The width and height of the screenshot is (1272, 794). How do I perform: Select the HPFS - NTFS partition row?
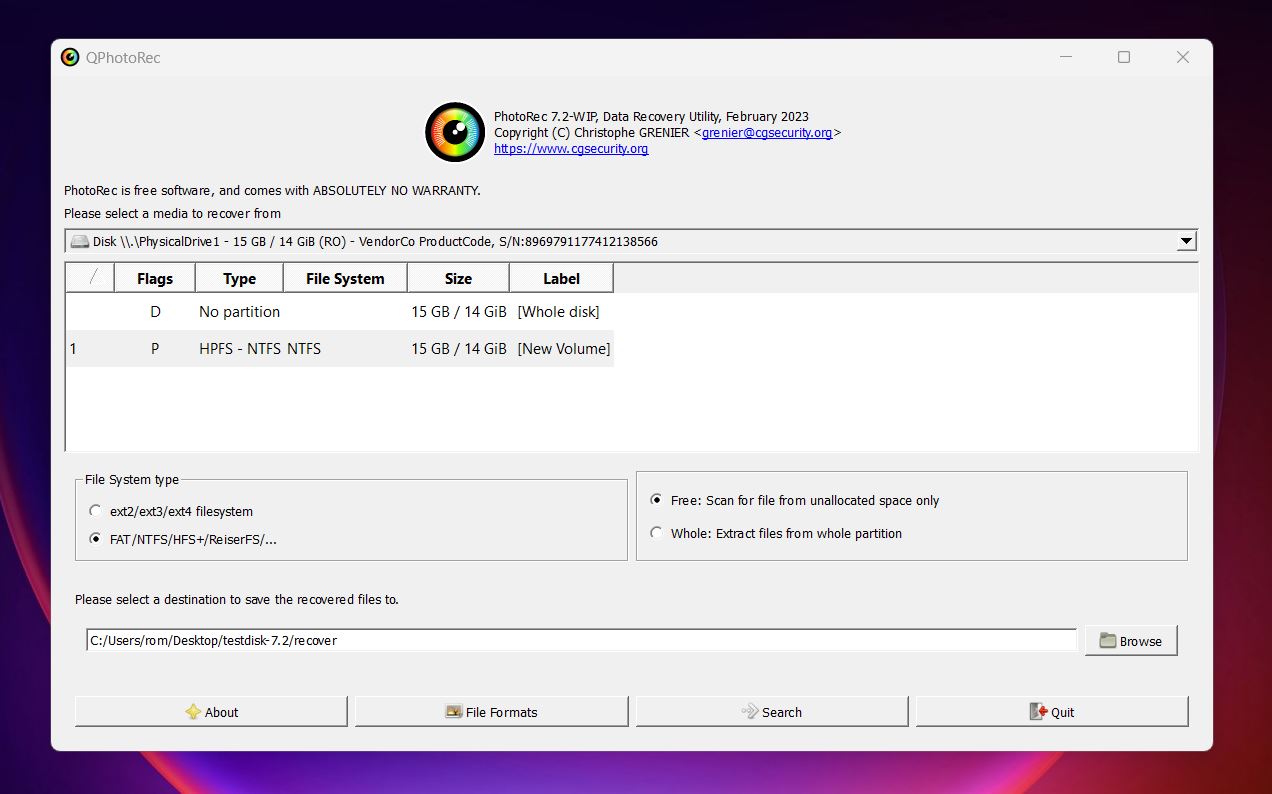(x=340, y=349)
